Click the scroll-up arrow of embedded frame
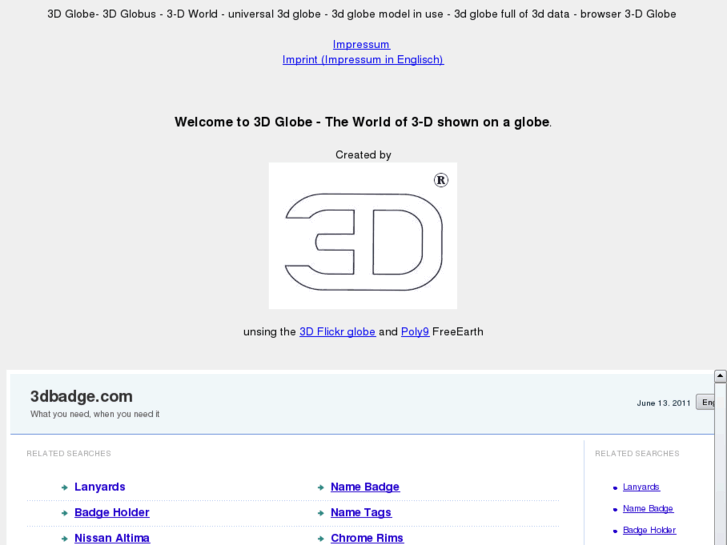 (x=720, y=376)
